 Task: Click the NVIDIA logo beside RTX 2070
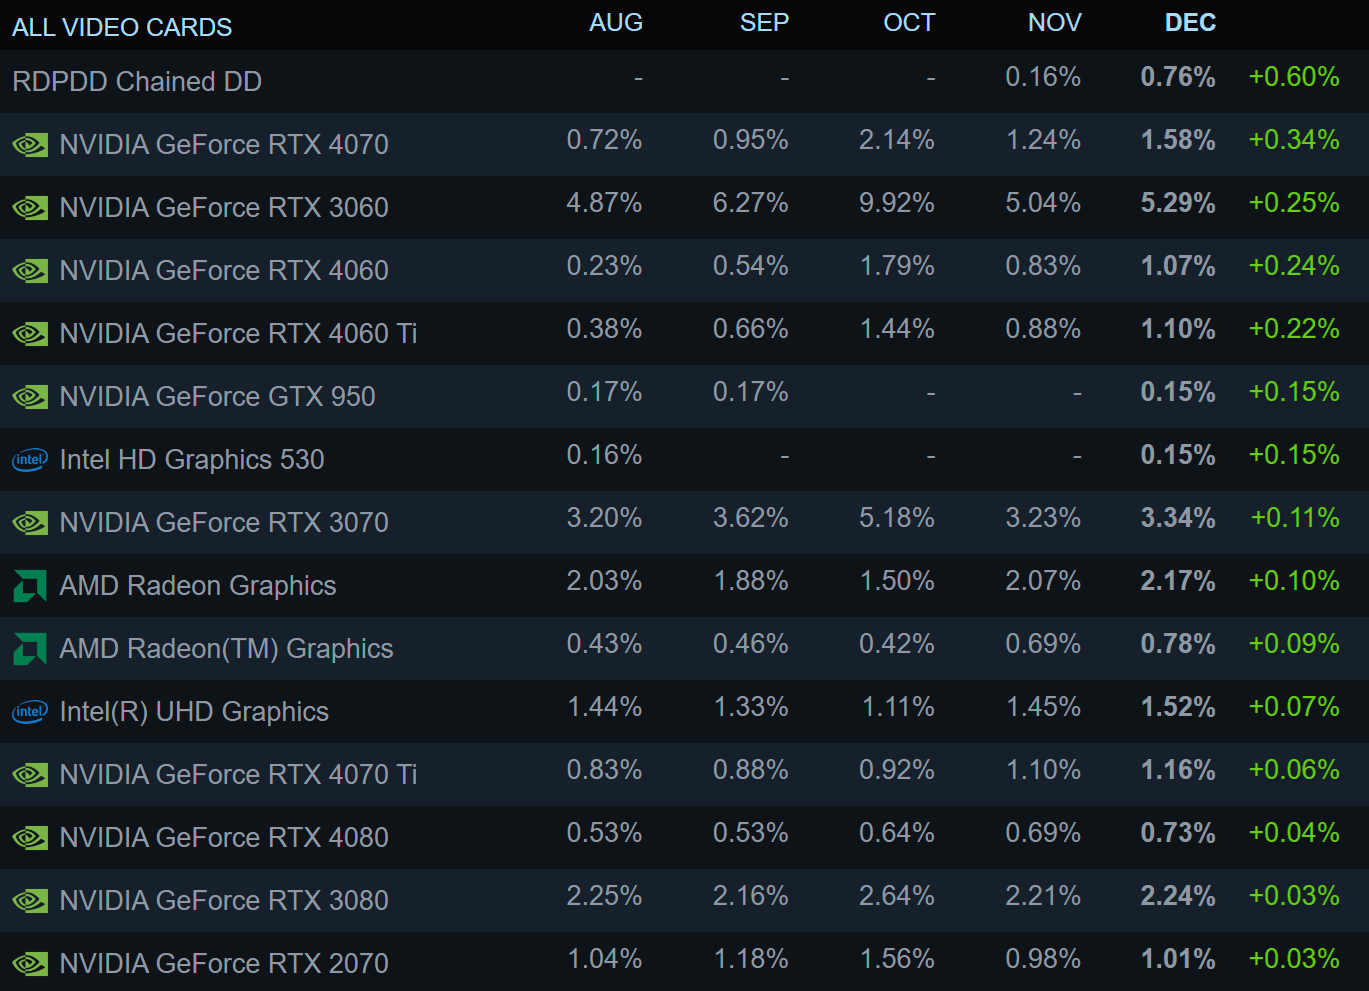(x=30, y=964)
